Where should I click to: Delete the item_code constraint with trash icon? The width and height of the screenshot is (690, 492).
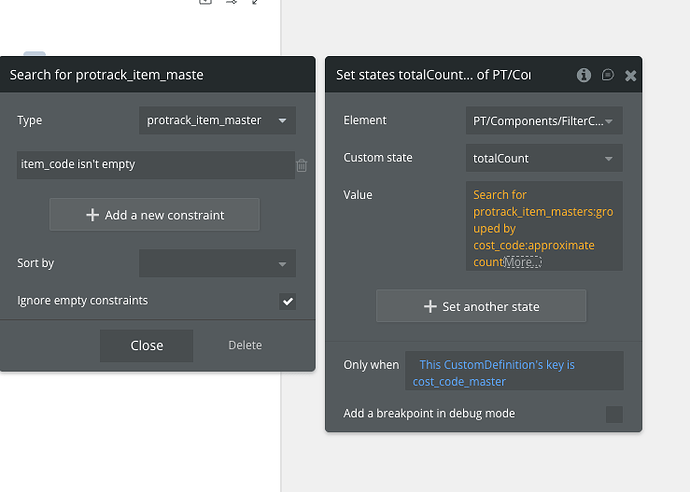click(x=302, y=165)
